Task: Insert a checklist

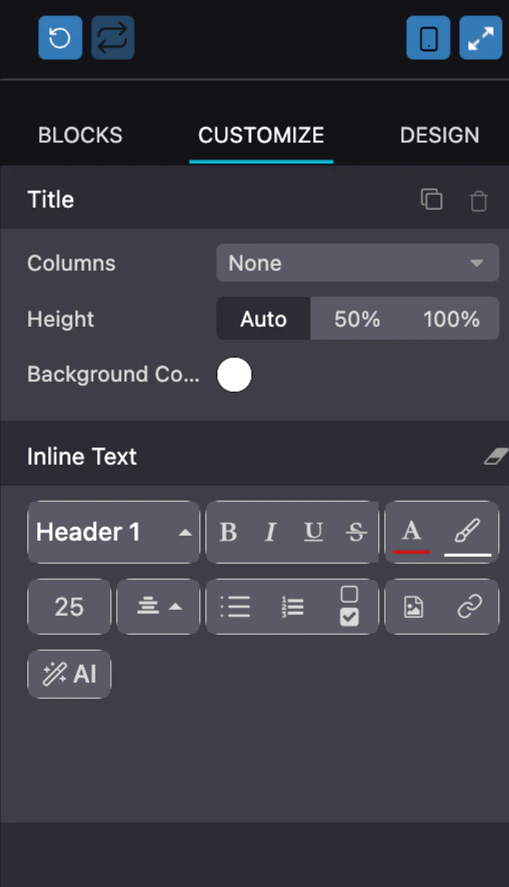Action: (x=349, y=606)
